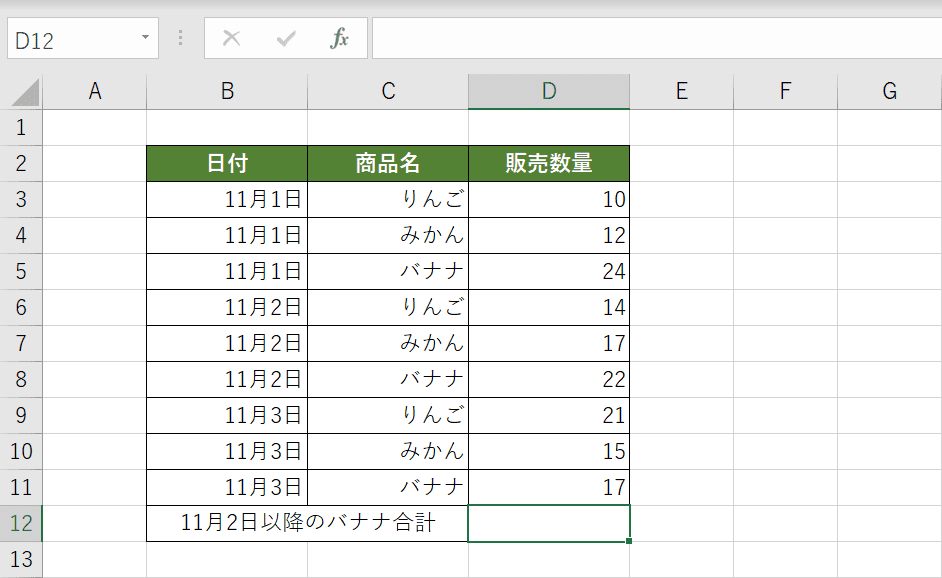Select column E header
942x578 pixels.
coord(682,91)
